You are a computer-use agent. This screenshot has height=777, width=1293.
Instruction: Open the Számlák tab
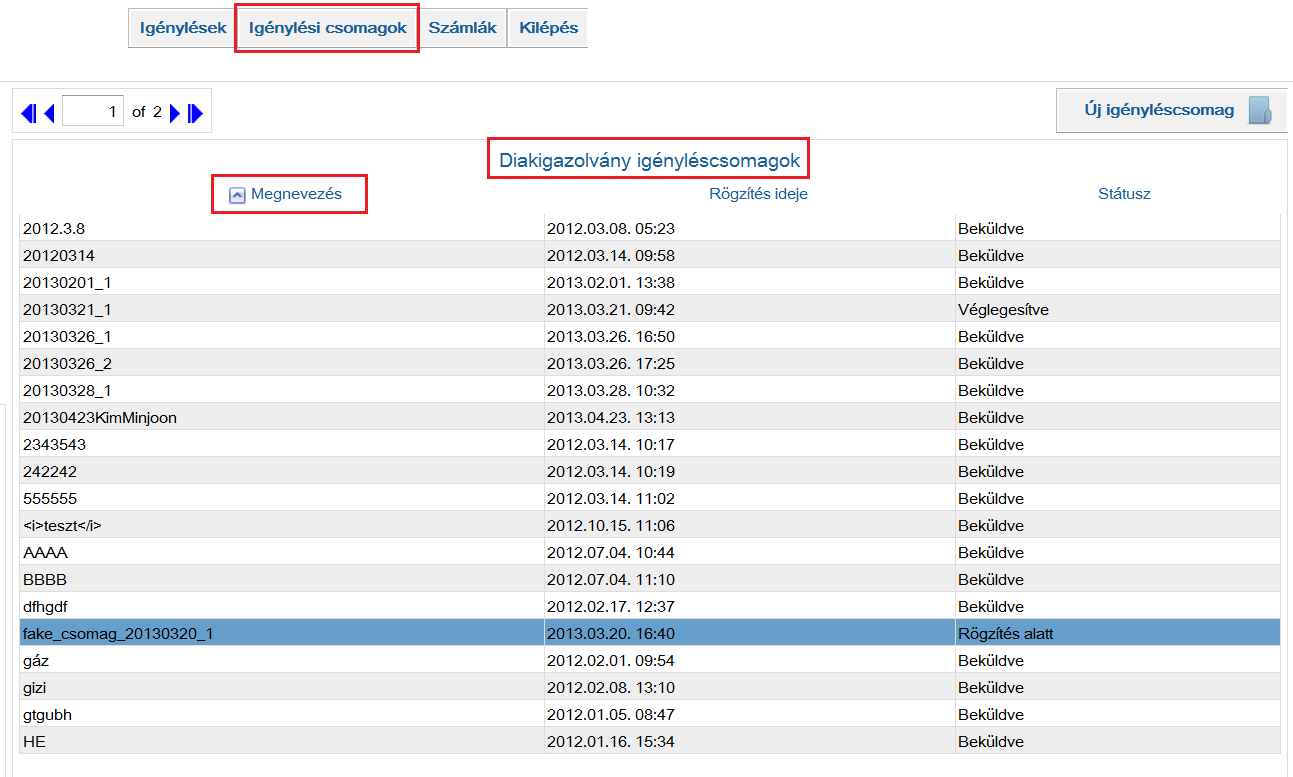tap(462, 28)
